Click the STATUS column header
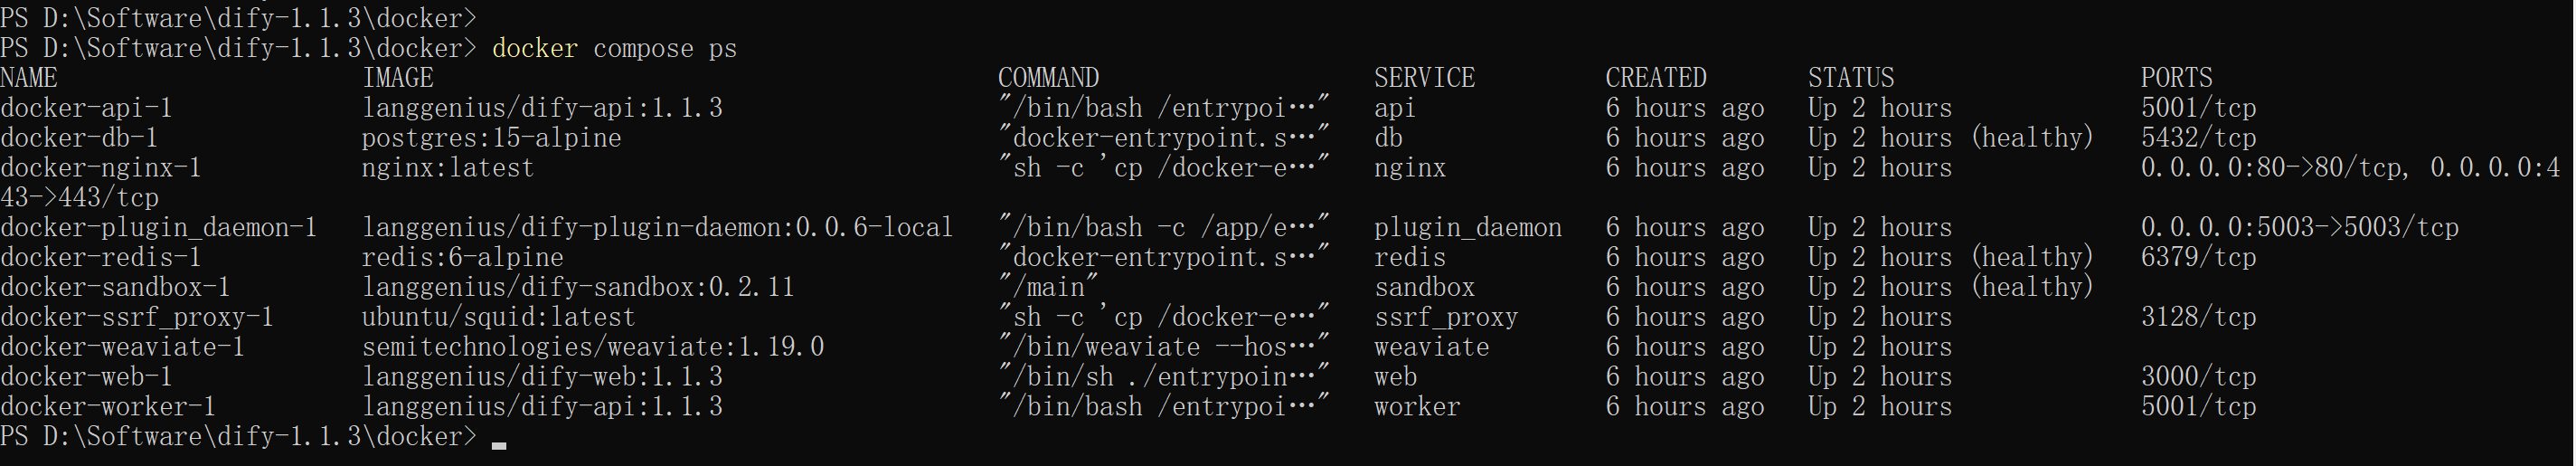This screenshot has height=466, width=2576. pyautogui.click(x=1850, y=78)
